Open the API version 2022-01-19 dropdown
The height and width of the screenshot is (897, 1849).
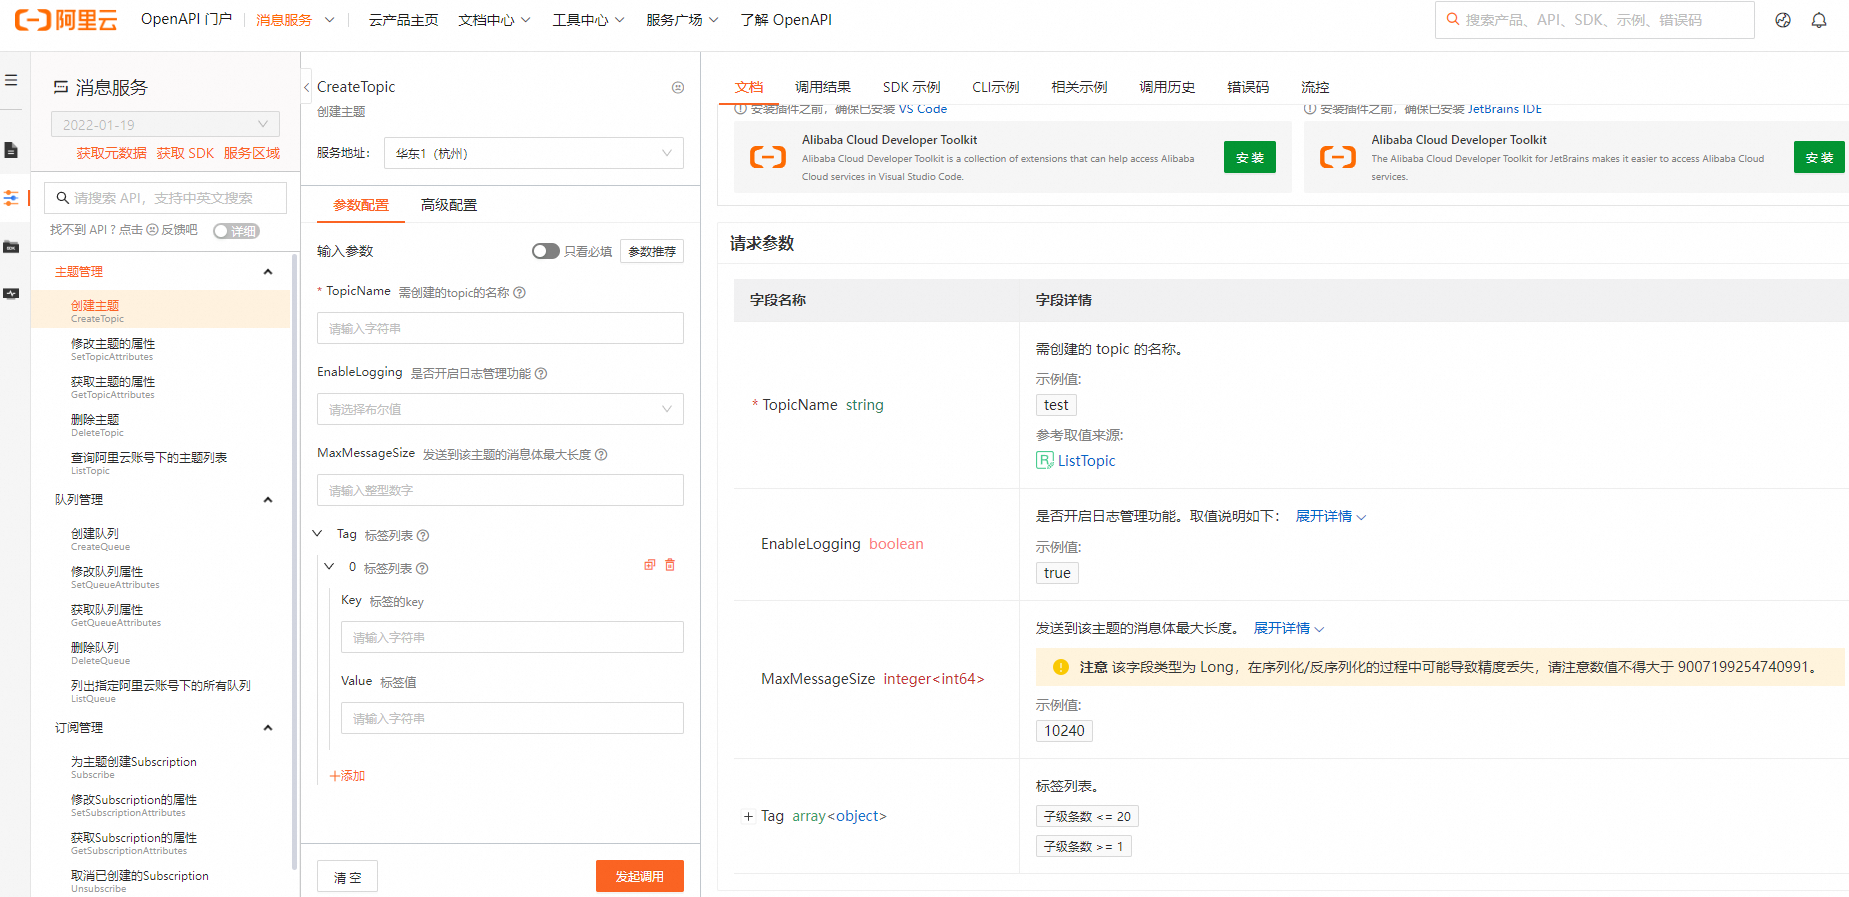[166, 124]
